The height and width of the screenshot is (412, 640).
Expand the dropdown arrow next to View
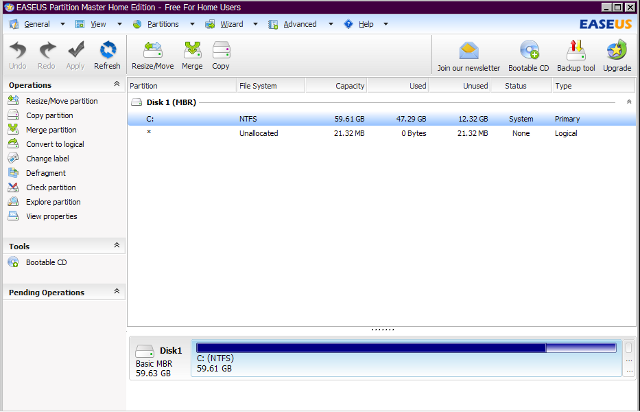(120, 24)
